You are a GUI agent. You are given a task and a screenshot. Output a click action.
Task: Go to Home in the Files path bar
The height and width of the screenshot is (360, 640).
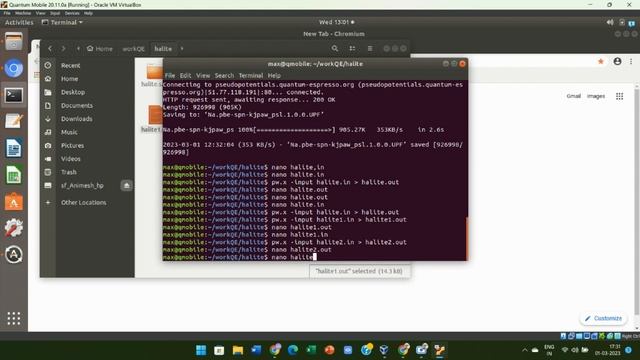(x=100, y=49)
